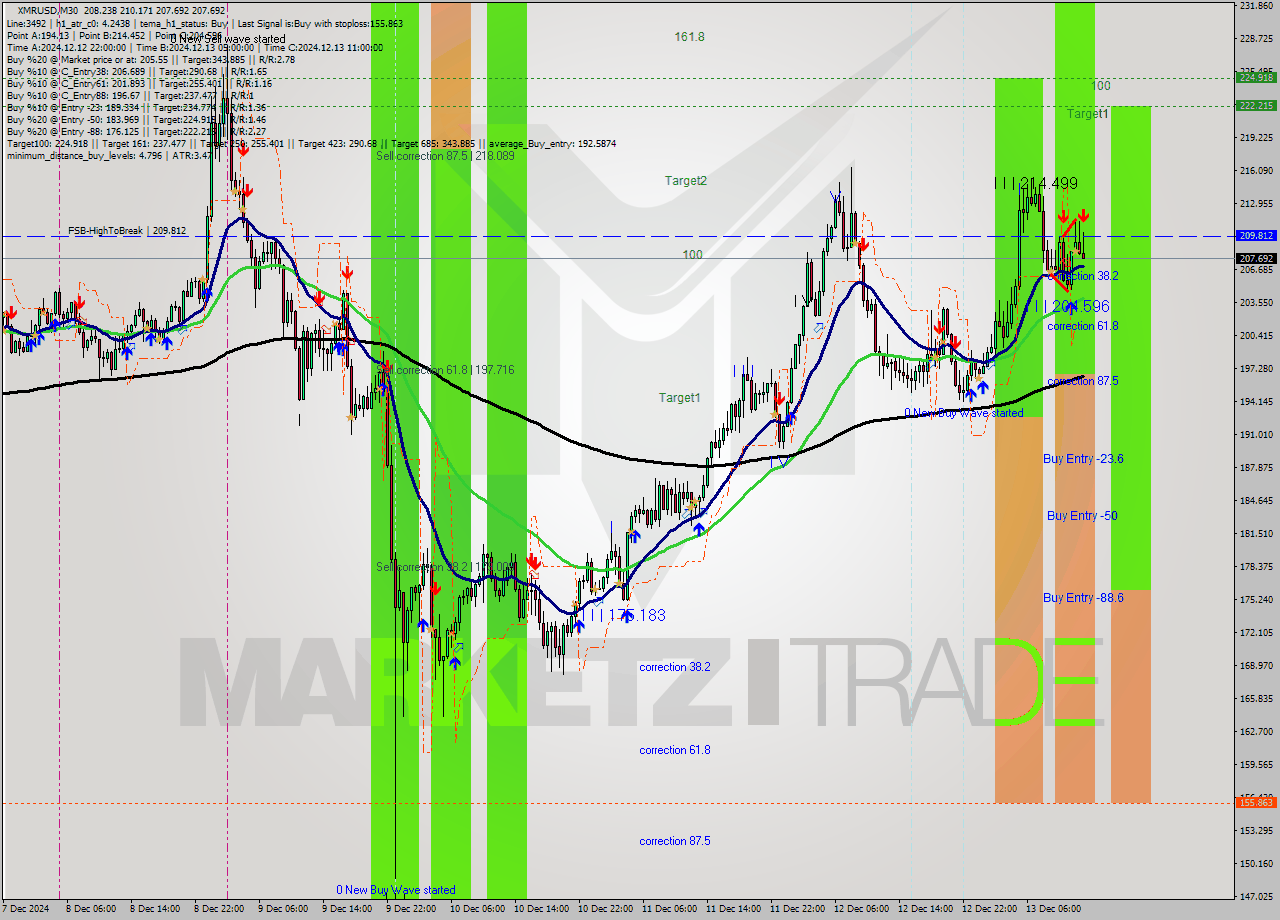
Task: Click the '10 Dec 14:00' time axis label
Action: pyautogui.click(x=543, y=909)
